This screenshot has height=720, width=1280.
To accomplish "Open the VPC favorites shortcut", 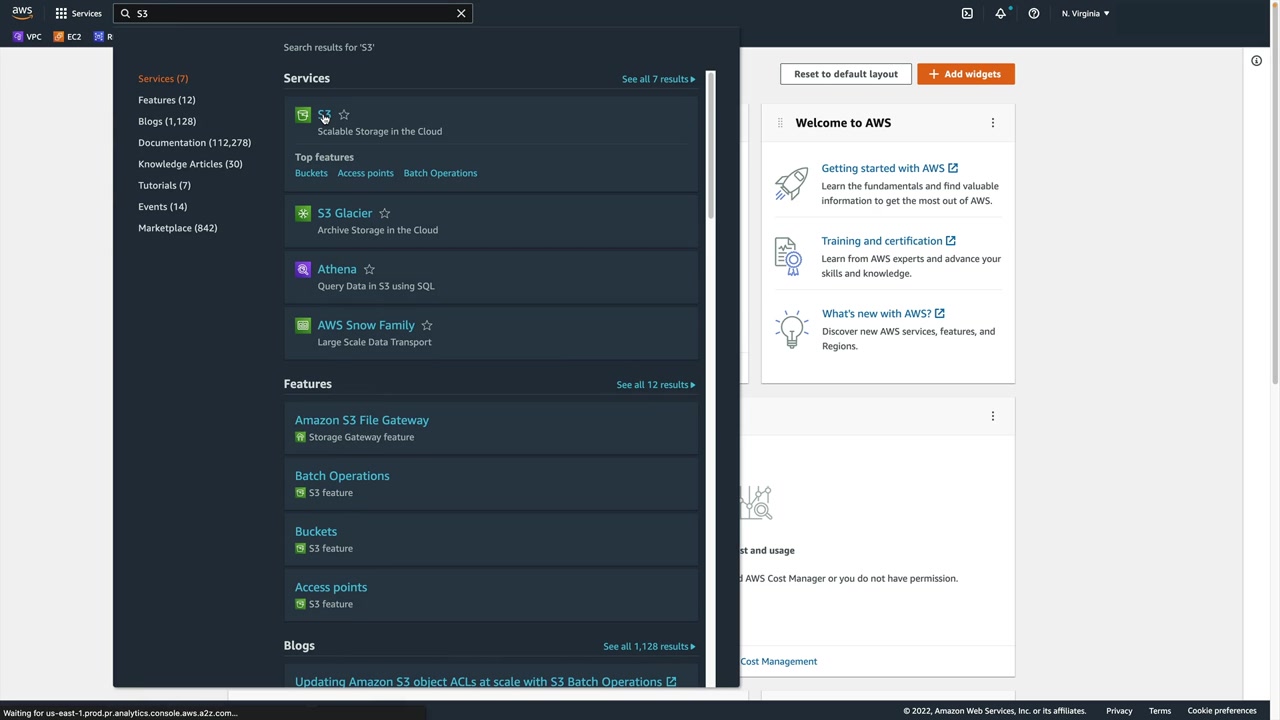I will tap(27, 37).
